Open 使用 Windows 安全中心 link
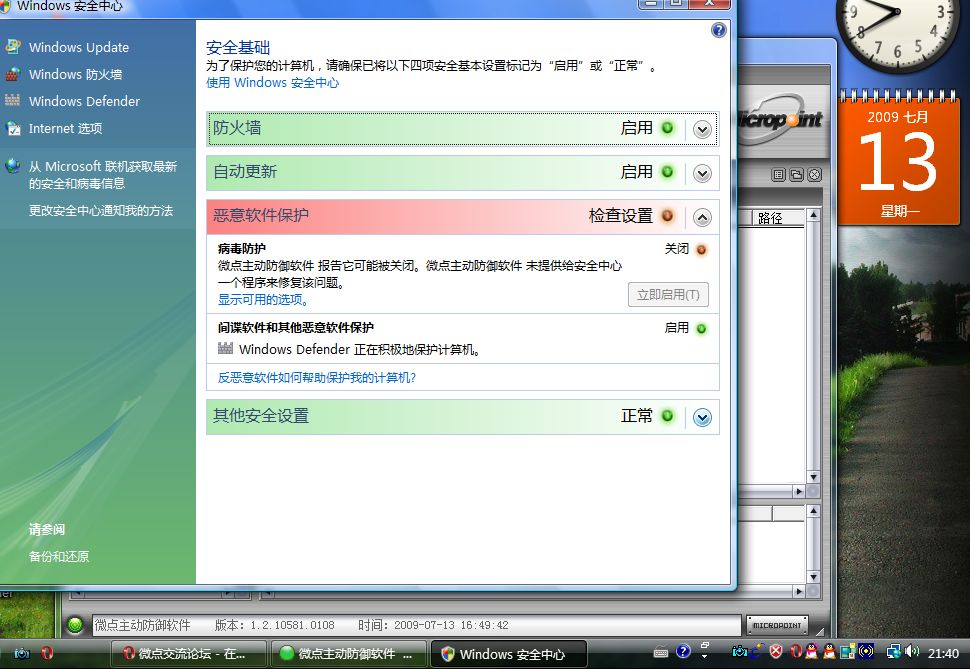The width and height of the screenshot is (970, 669). [x=272, y=82]
